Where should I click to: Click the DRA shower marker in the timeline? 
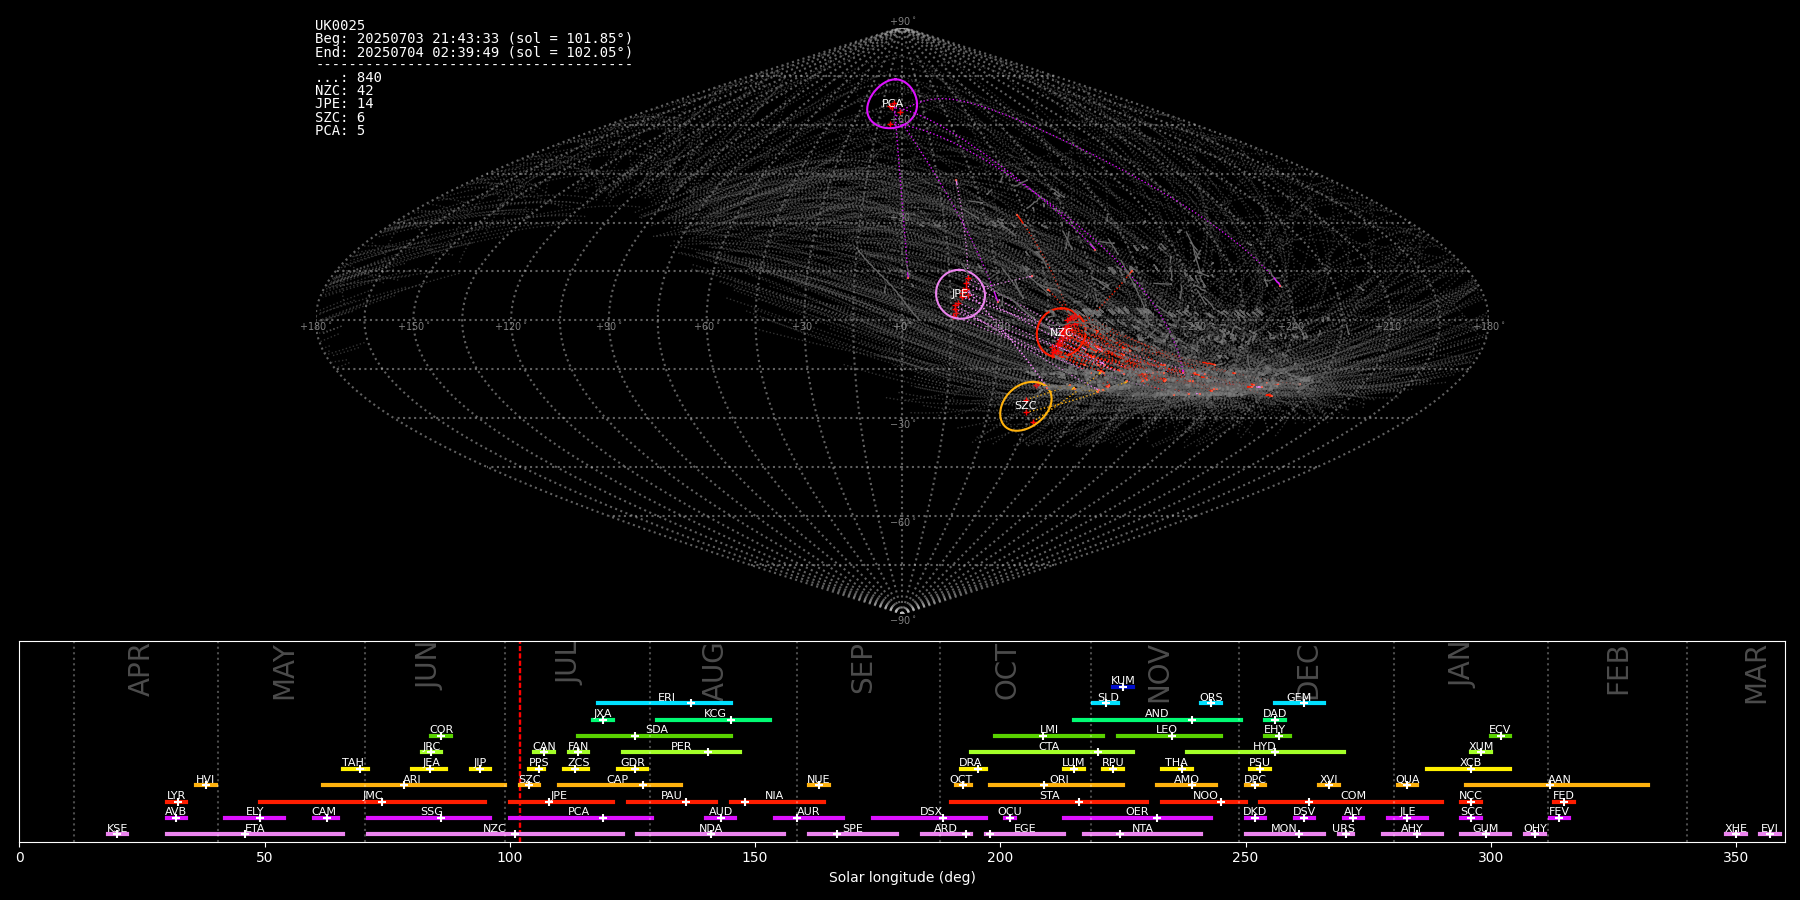tap(977, 769)
